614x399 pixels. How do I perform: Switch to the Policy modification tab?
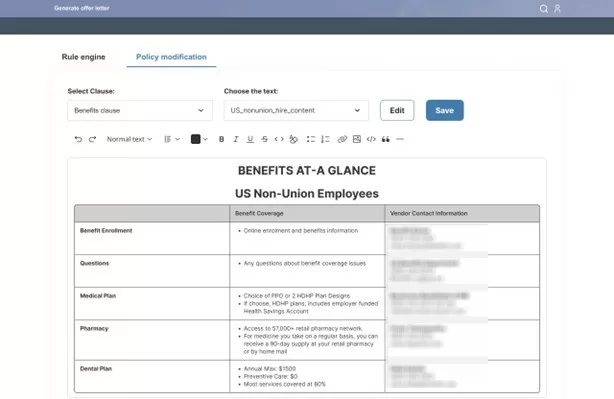click(x=171, y=57)
